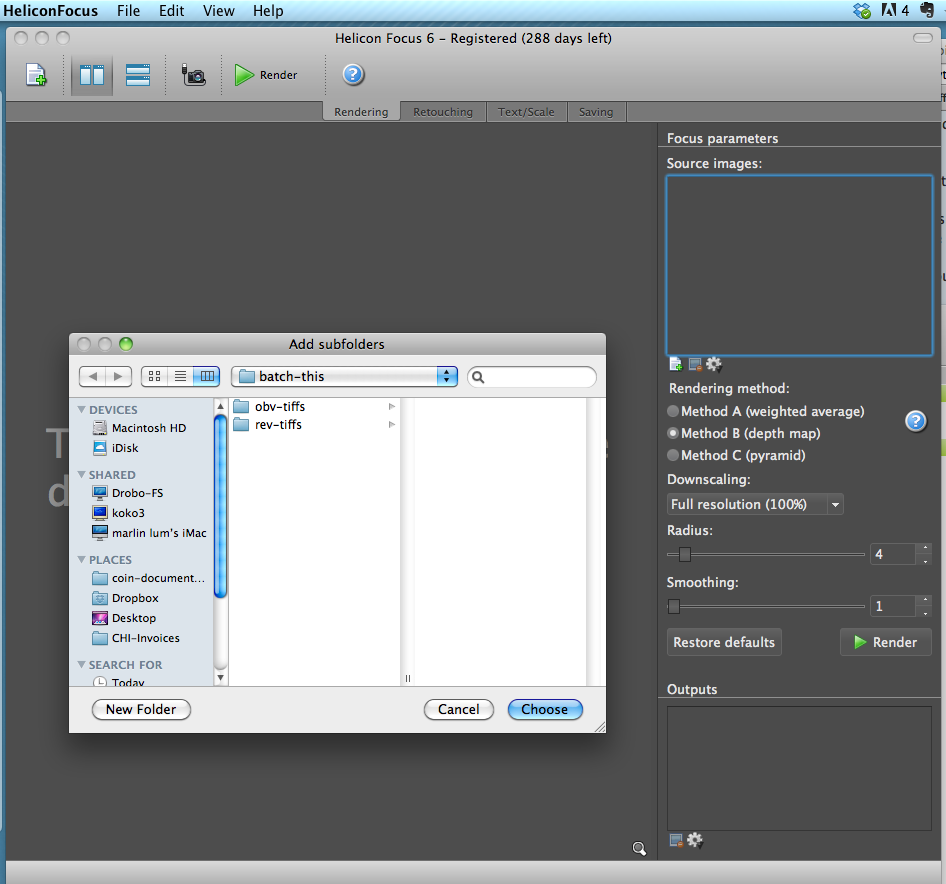Go forward in the Add subfolders dialog

click(x=119, y=377)
